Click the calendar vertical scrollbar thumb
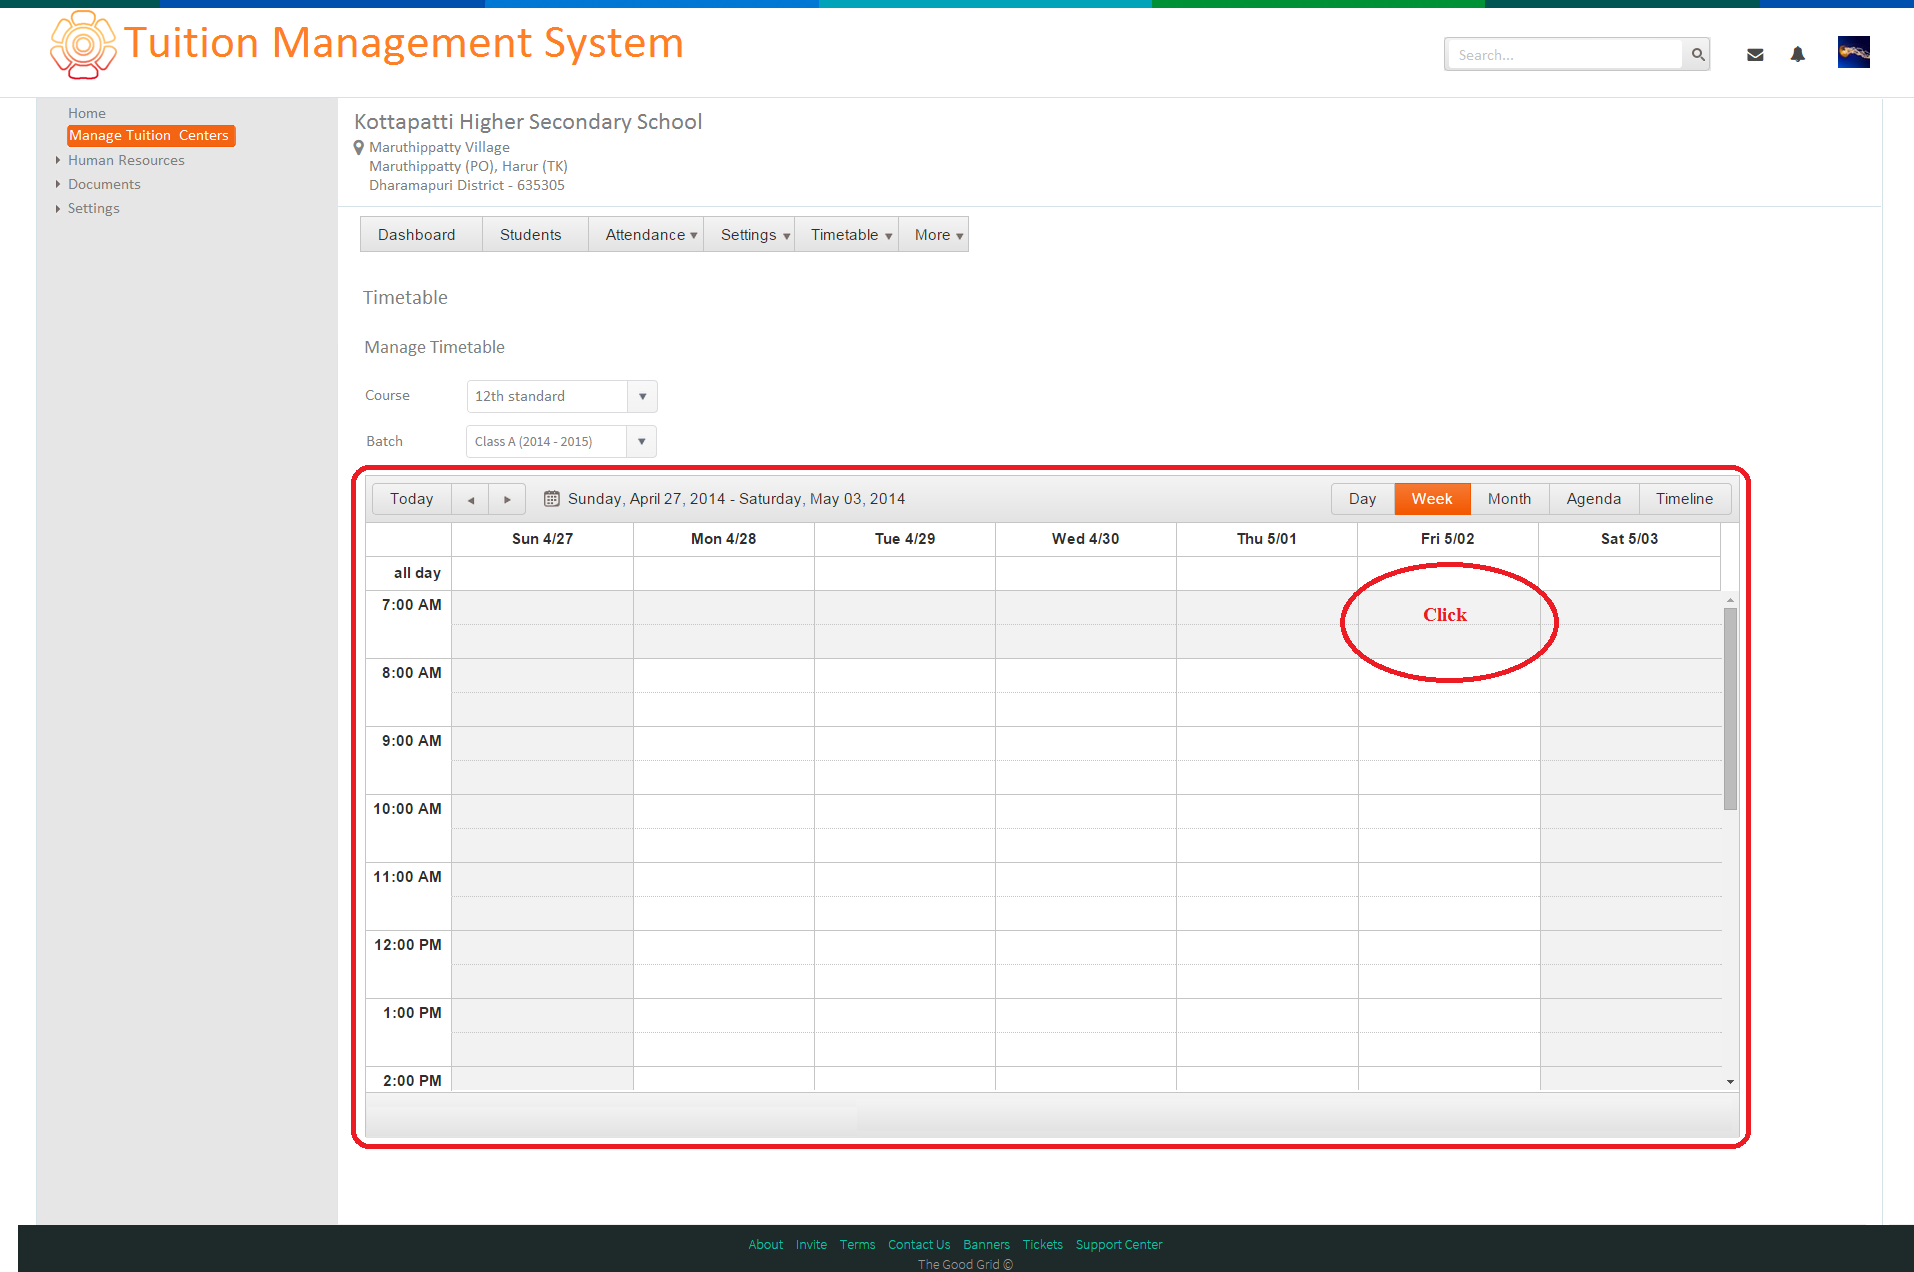This screenshot has width=1914, height=1272. click(1730, 708)
